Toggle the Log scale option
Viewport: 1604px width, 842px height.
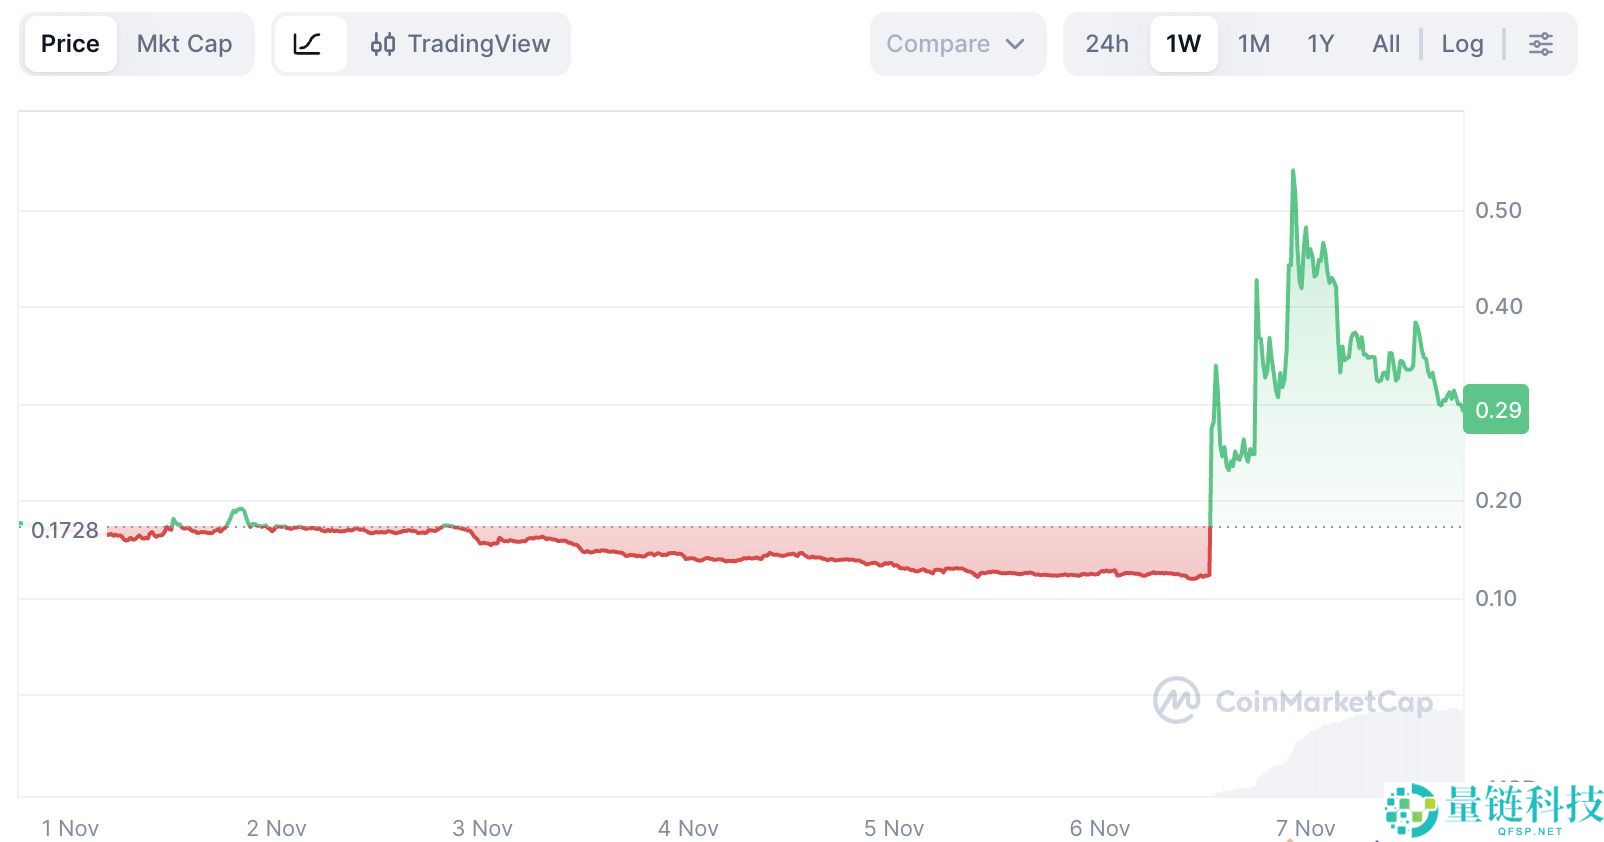pyautogui.click(x=1462, y=44)
